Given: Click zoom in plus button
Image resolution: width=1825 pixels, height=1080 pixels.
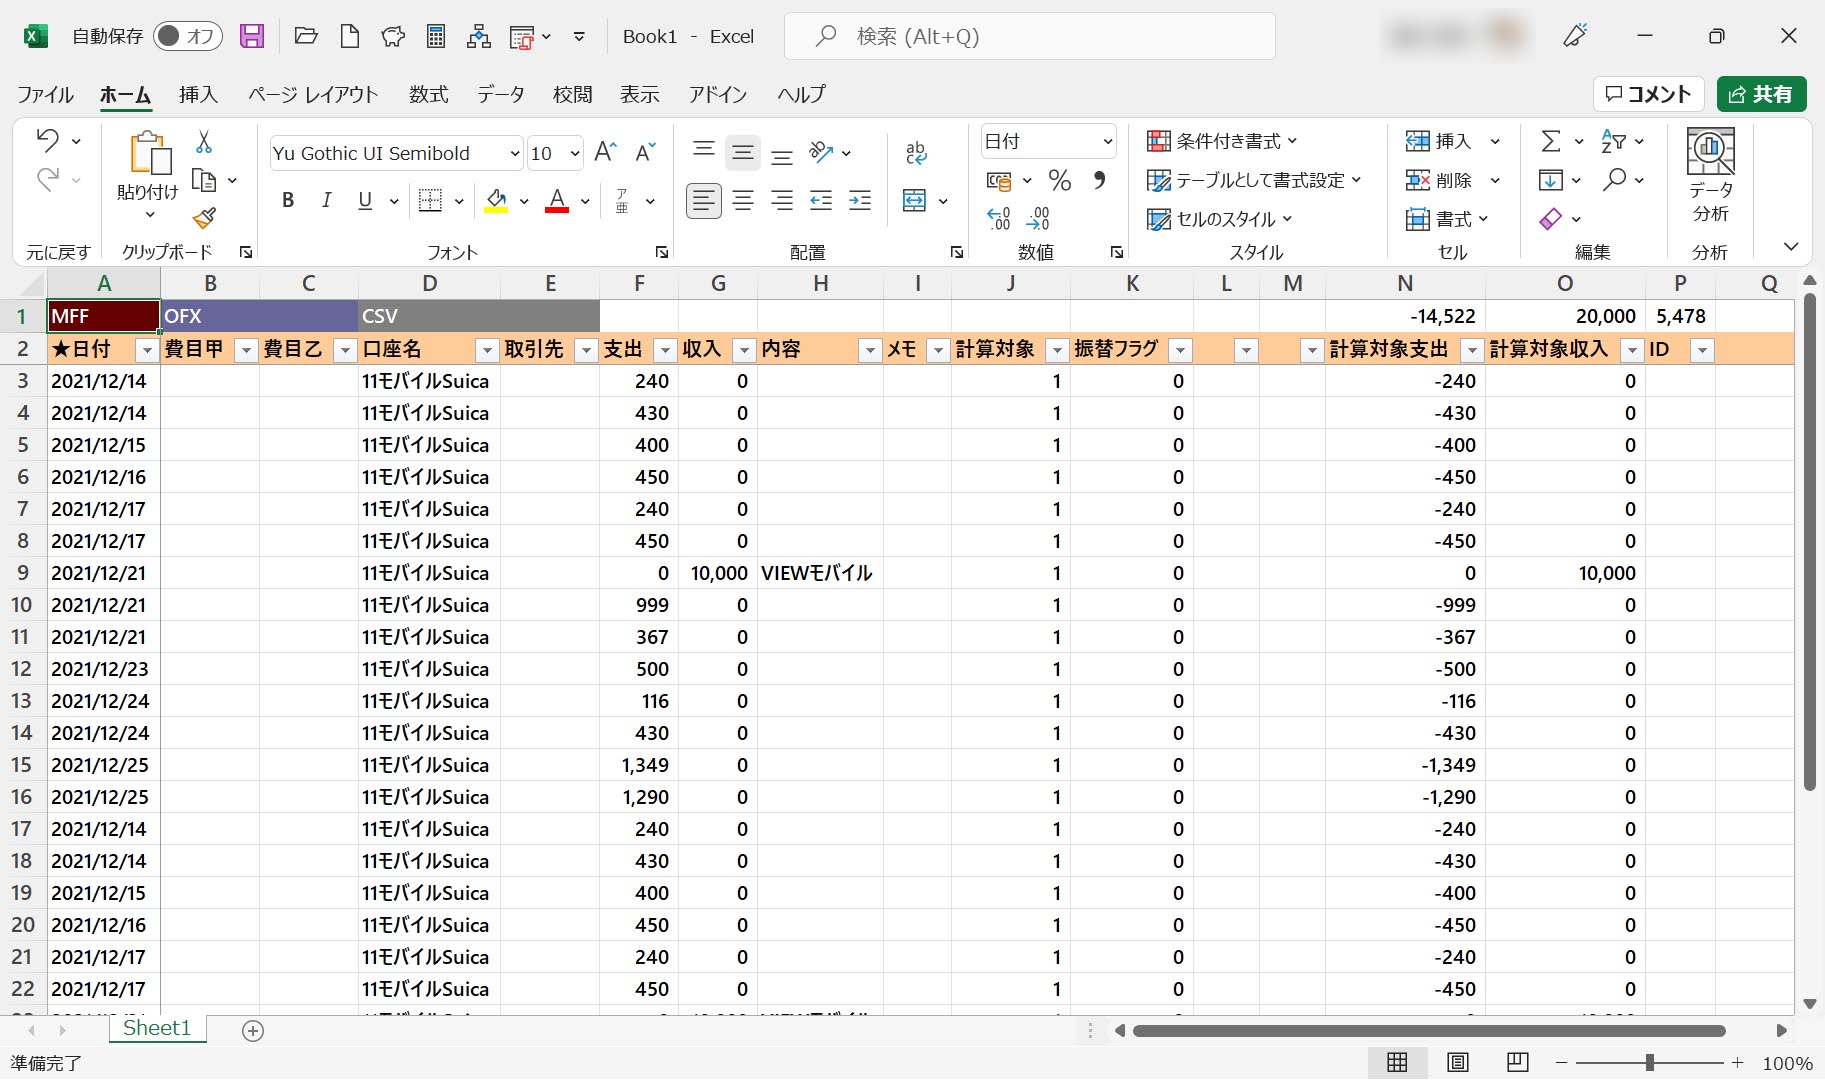Looking at the screenshot, I should pyautogui.click(x=1738, y=1063).
